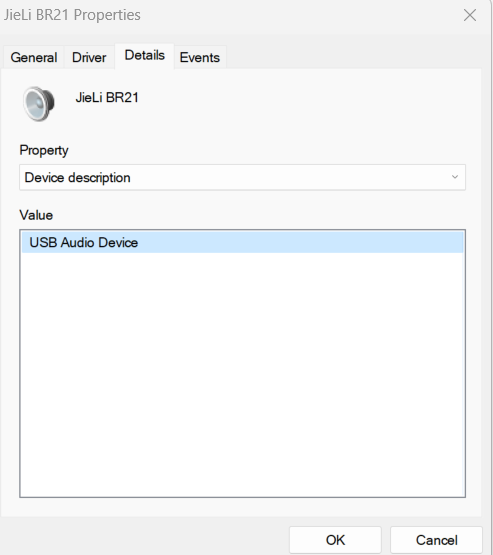Click the Value field label
Image resolution: width=493 pixels, height=555 pixels.
pos(36,215)
